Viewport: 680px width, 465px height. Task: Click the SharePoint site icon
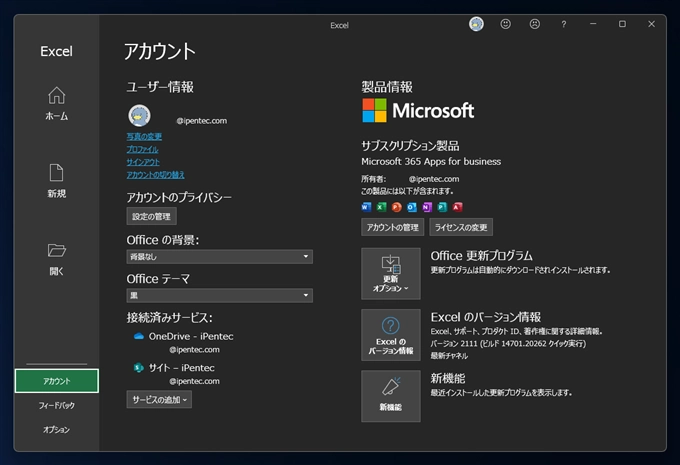(x=139, y=368)
